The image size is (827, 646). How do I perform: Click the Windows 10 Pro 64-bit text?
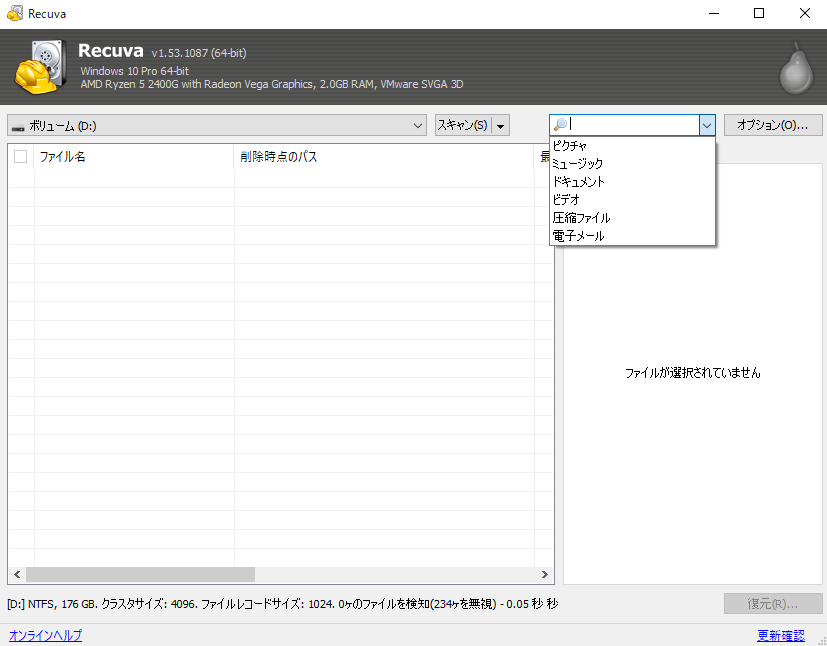(134, 71)
